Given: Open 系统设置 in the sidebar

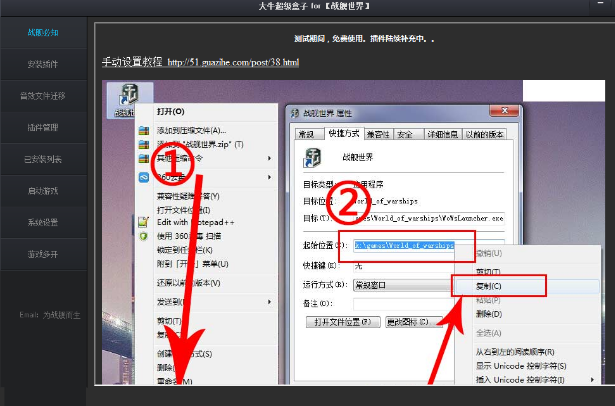Looking at the screenshot, I should click(43, 222).
